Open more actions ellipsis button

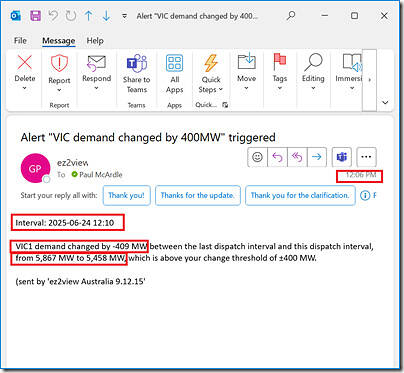point(366,157)
